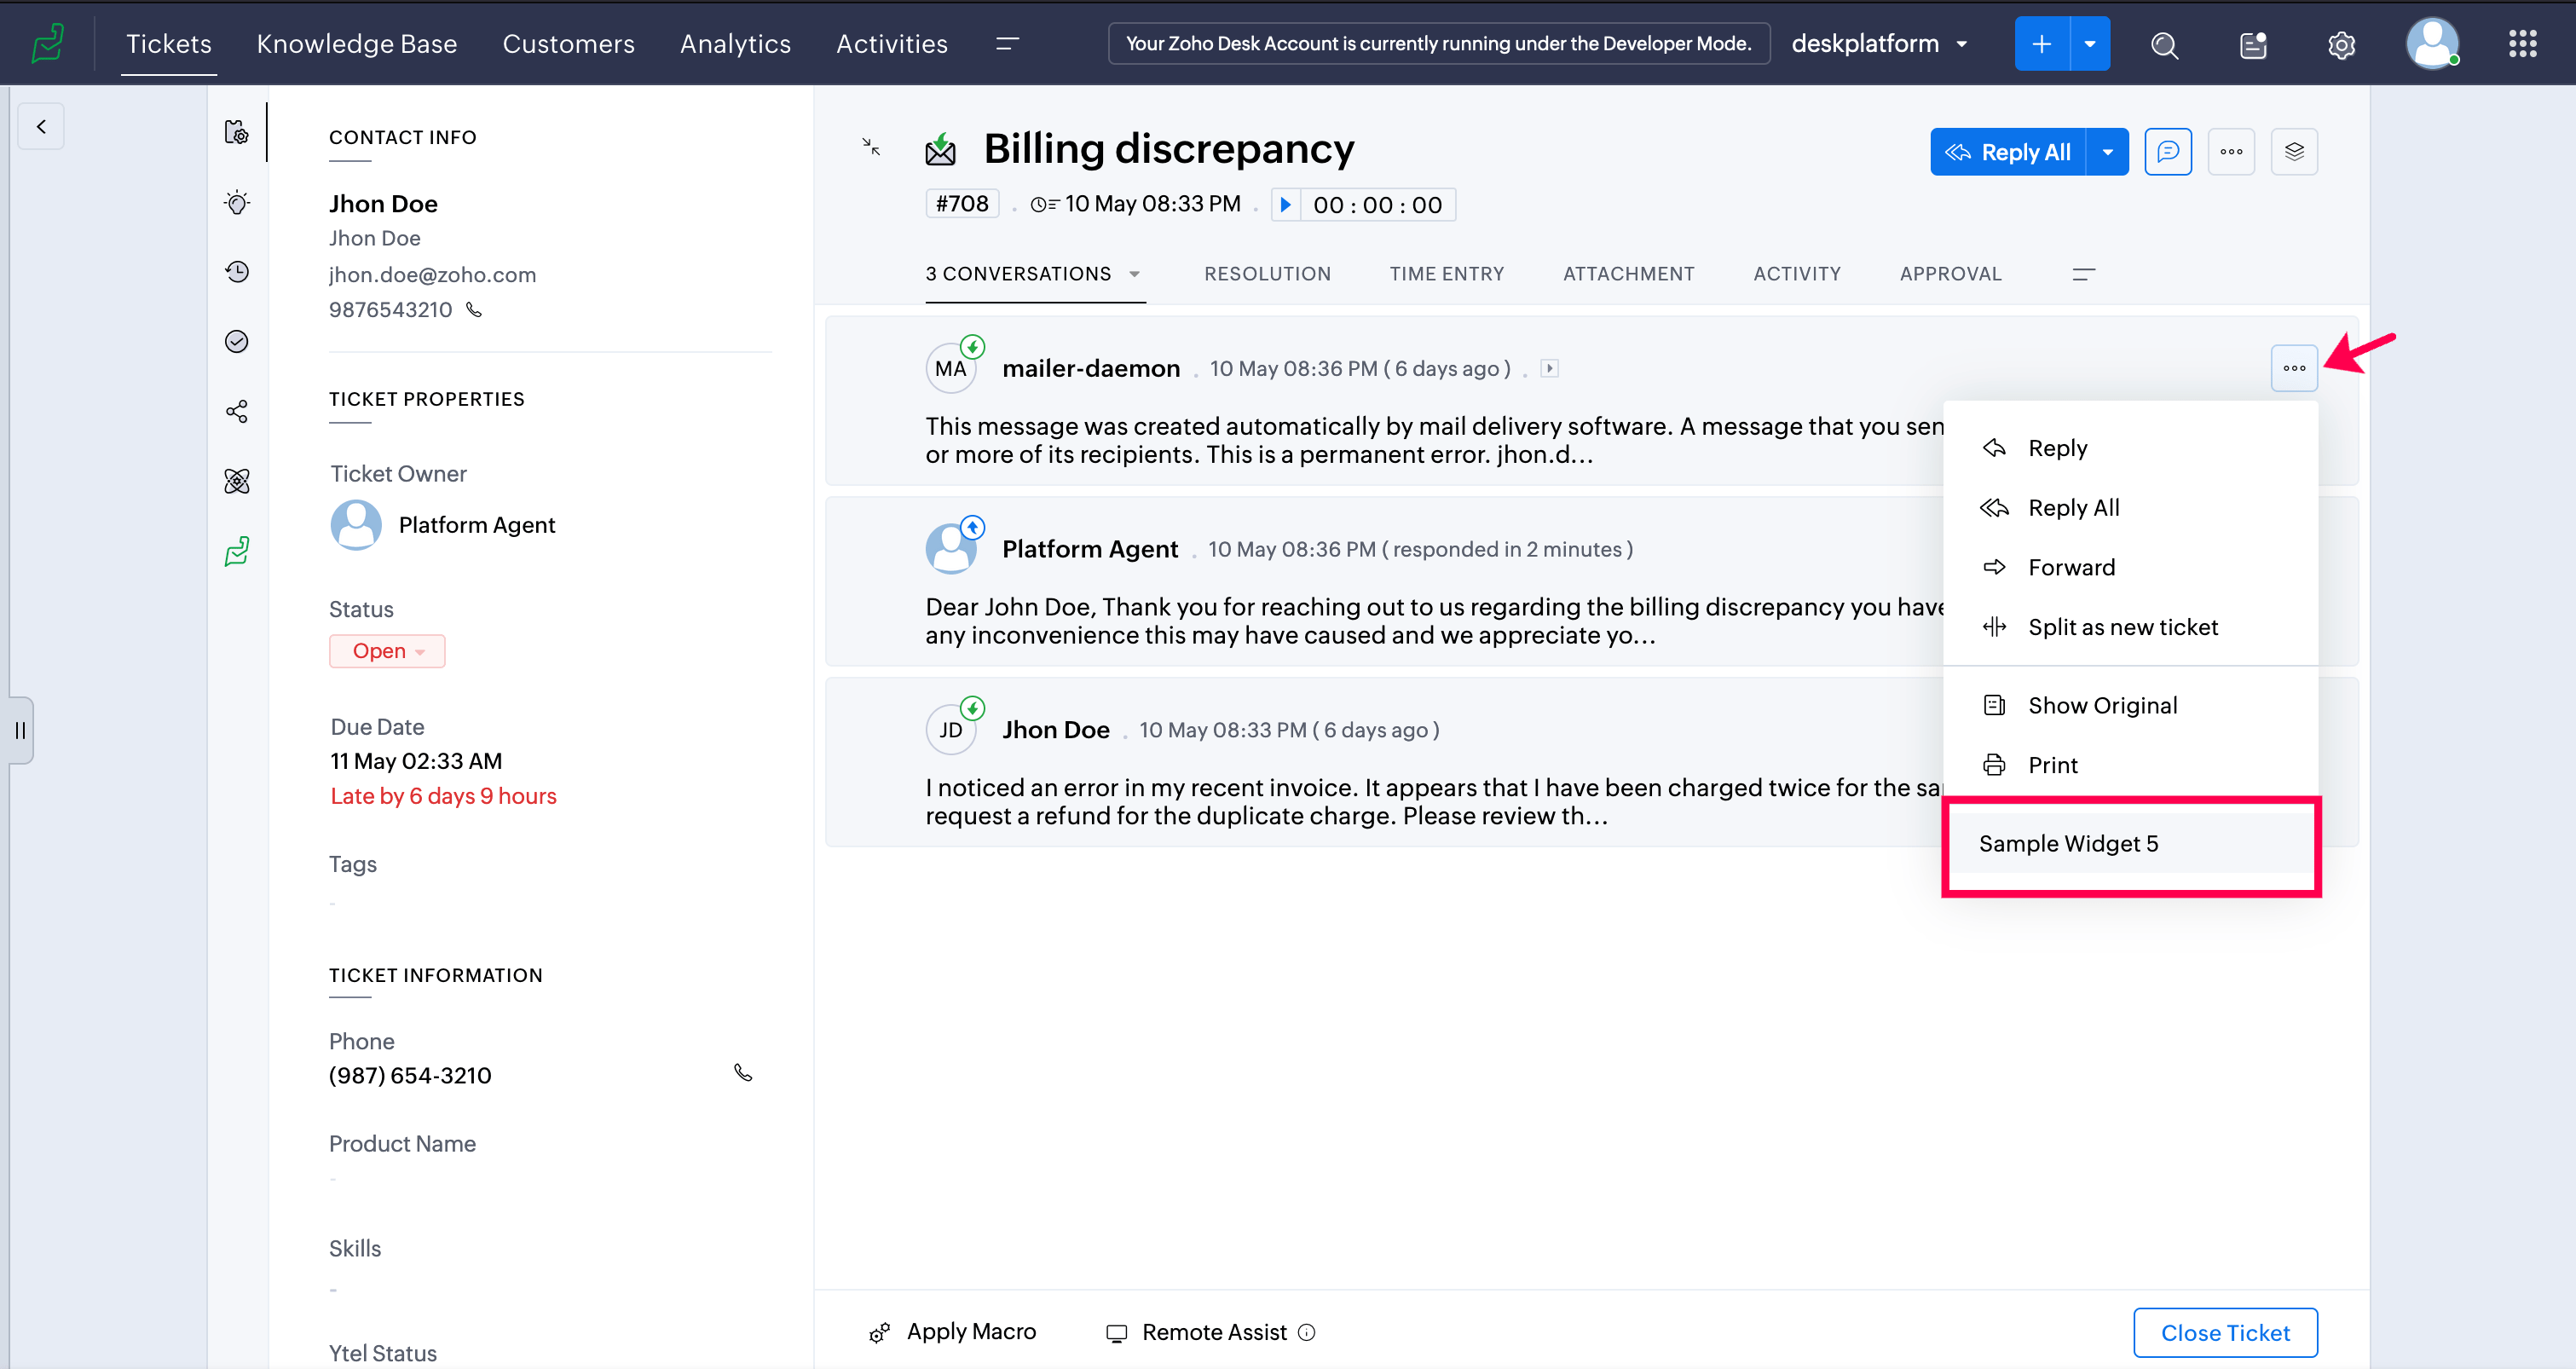Open the Customers module
The height and width of the screenshot is (1369, 2576).
pos(568,44)
